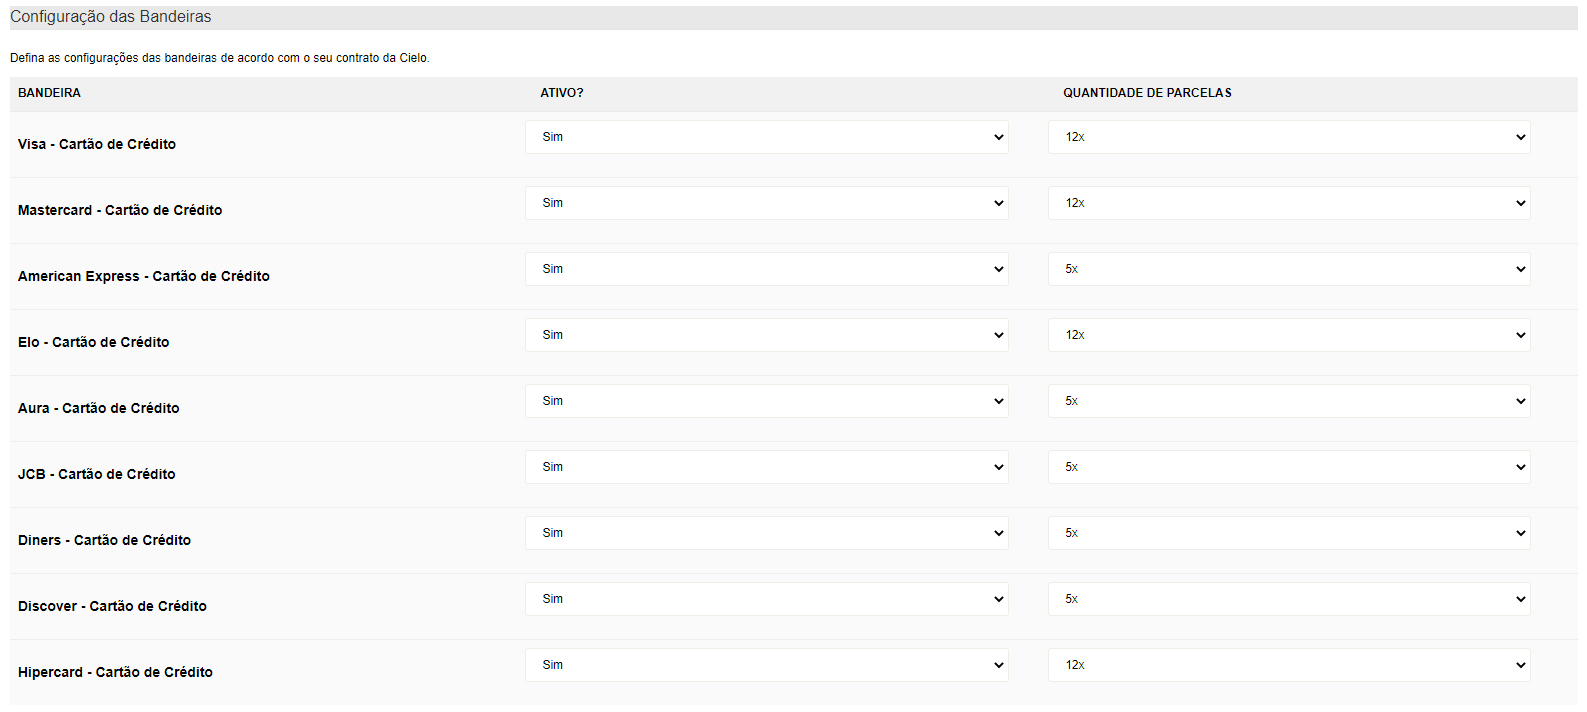
Task: Open Elo 'Ativo?' dropdown
Action: 766,335
